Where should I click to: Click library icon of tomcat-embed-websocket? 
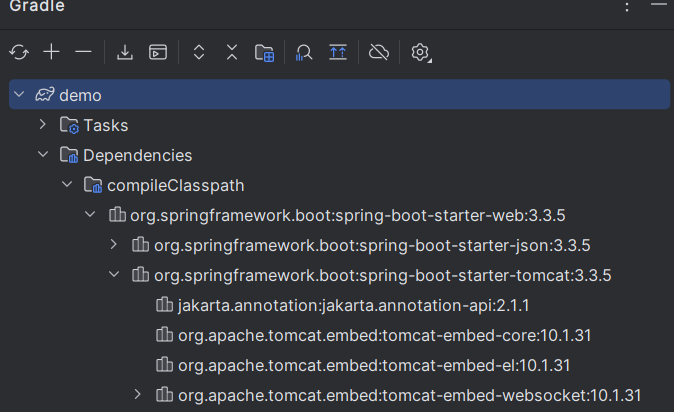[x=164, y=394]
